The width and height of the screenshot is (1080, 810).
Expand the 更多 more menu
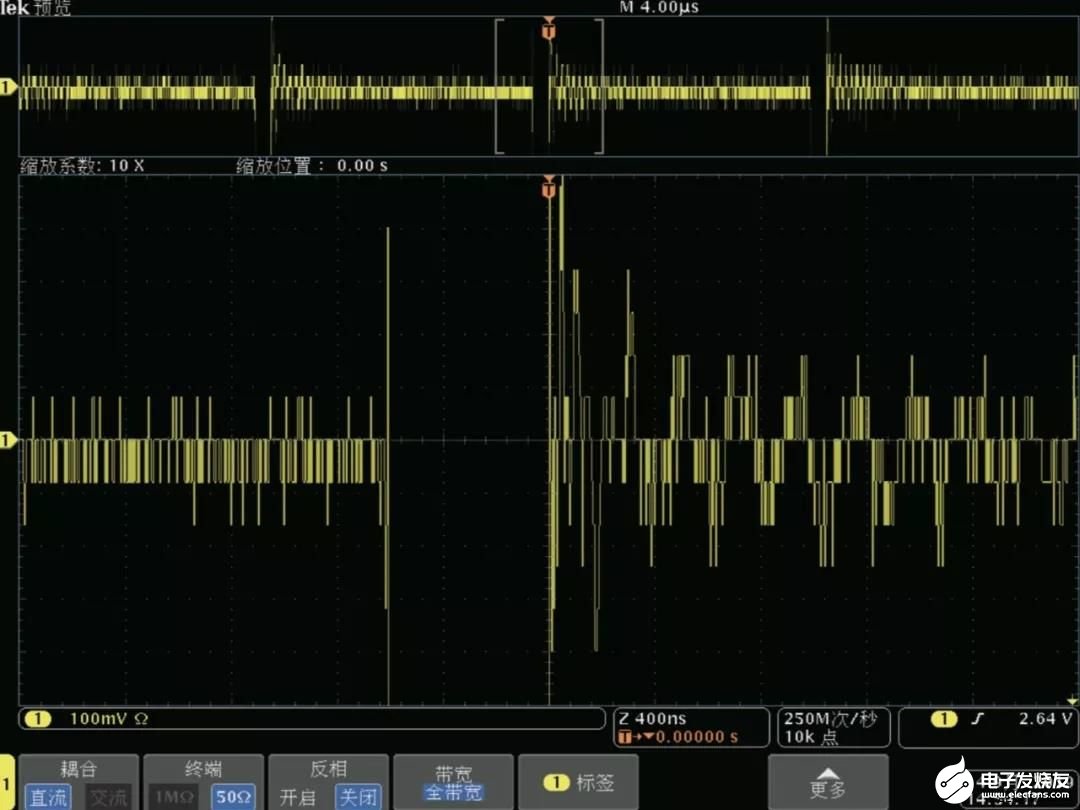point(828,782)
